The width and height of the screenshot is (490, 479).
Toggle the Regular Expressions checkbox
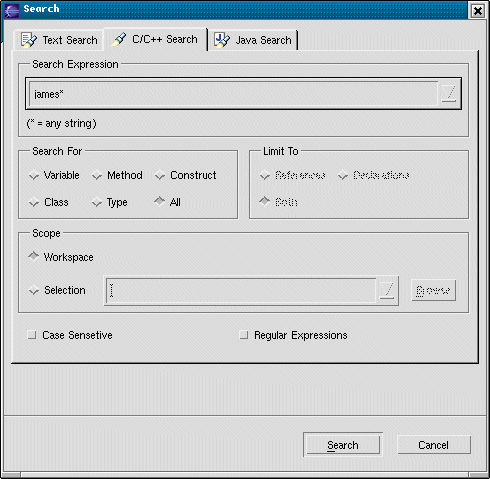(x=244, y=335)
